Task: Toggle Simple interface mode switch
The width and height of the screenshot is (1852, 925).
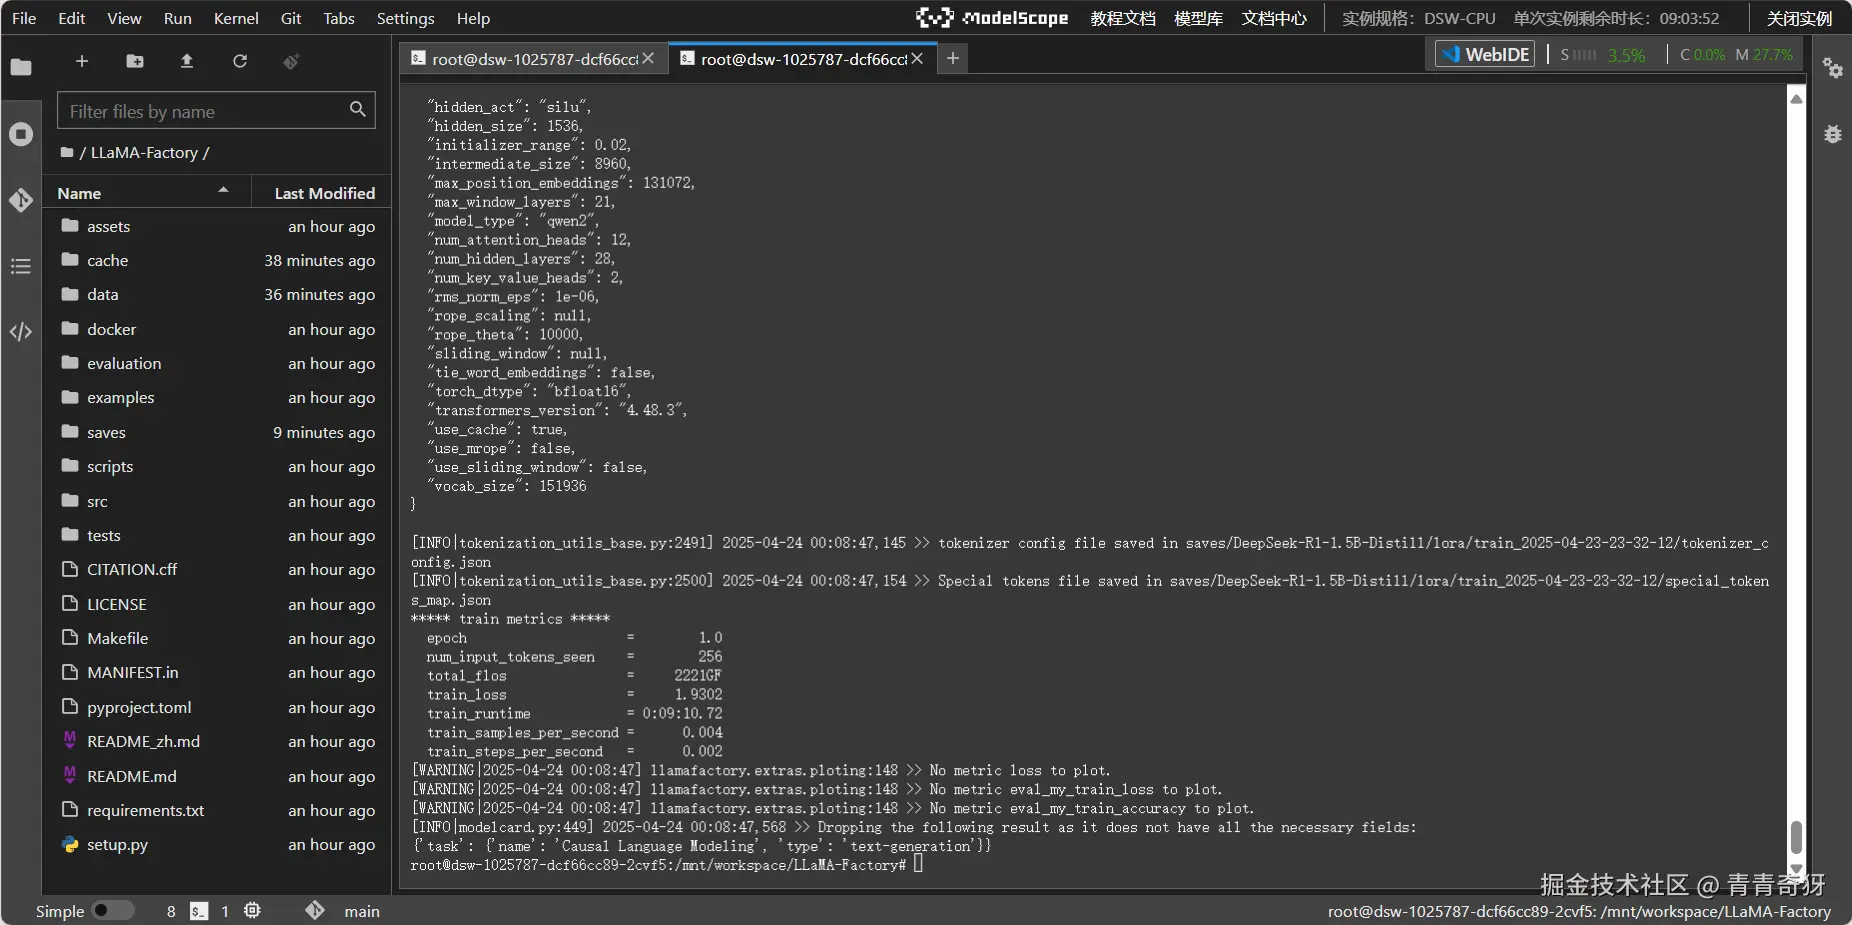Action: click(113, 911)
